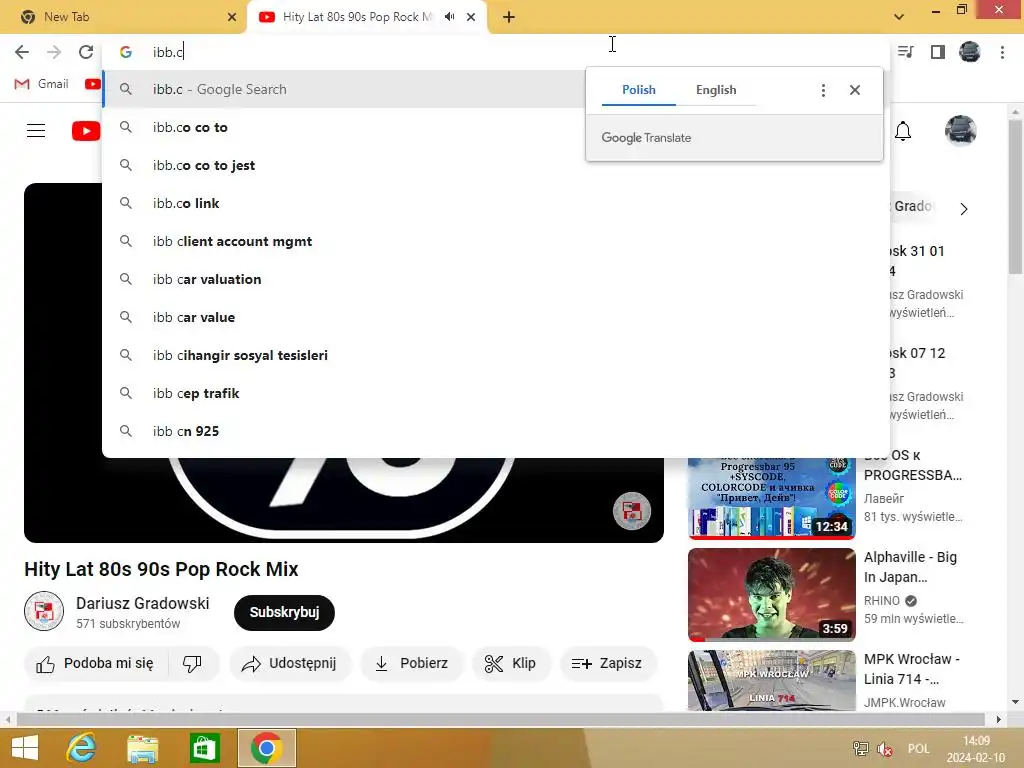Image resolution: width=1024 pixels, height=768 pixels.
Task: Open Chrome three-dot menu
Action: pos(1002,52)
